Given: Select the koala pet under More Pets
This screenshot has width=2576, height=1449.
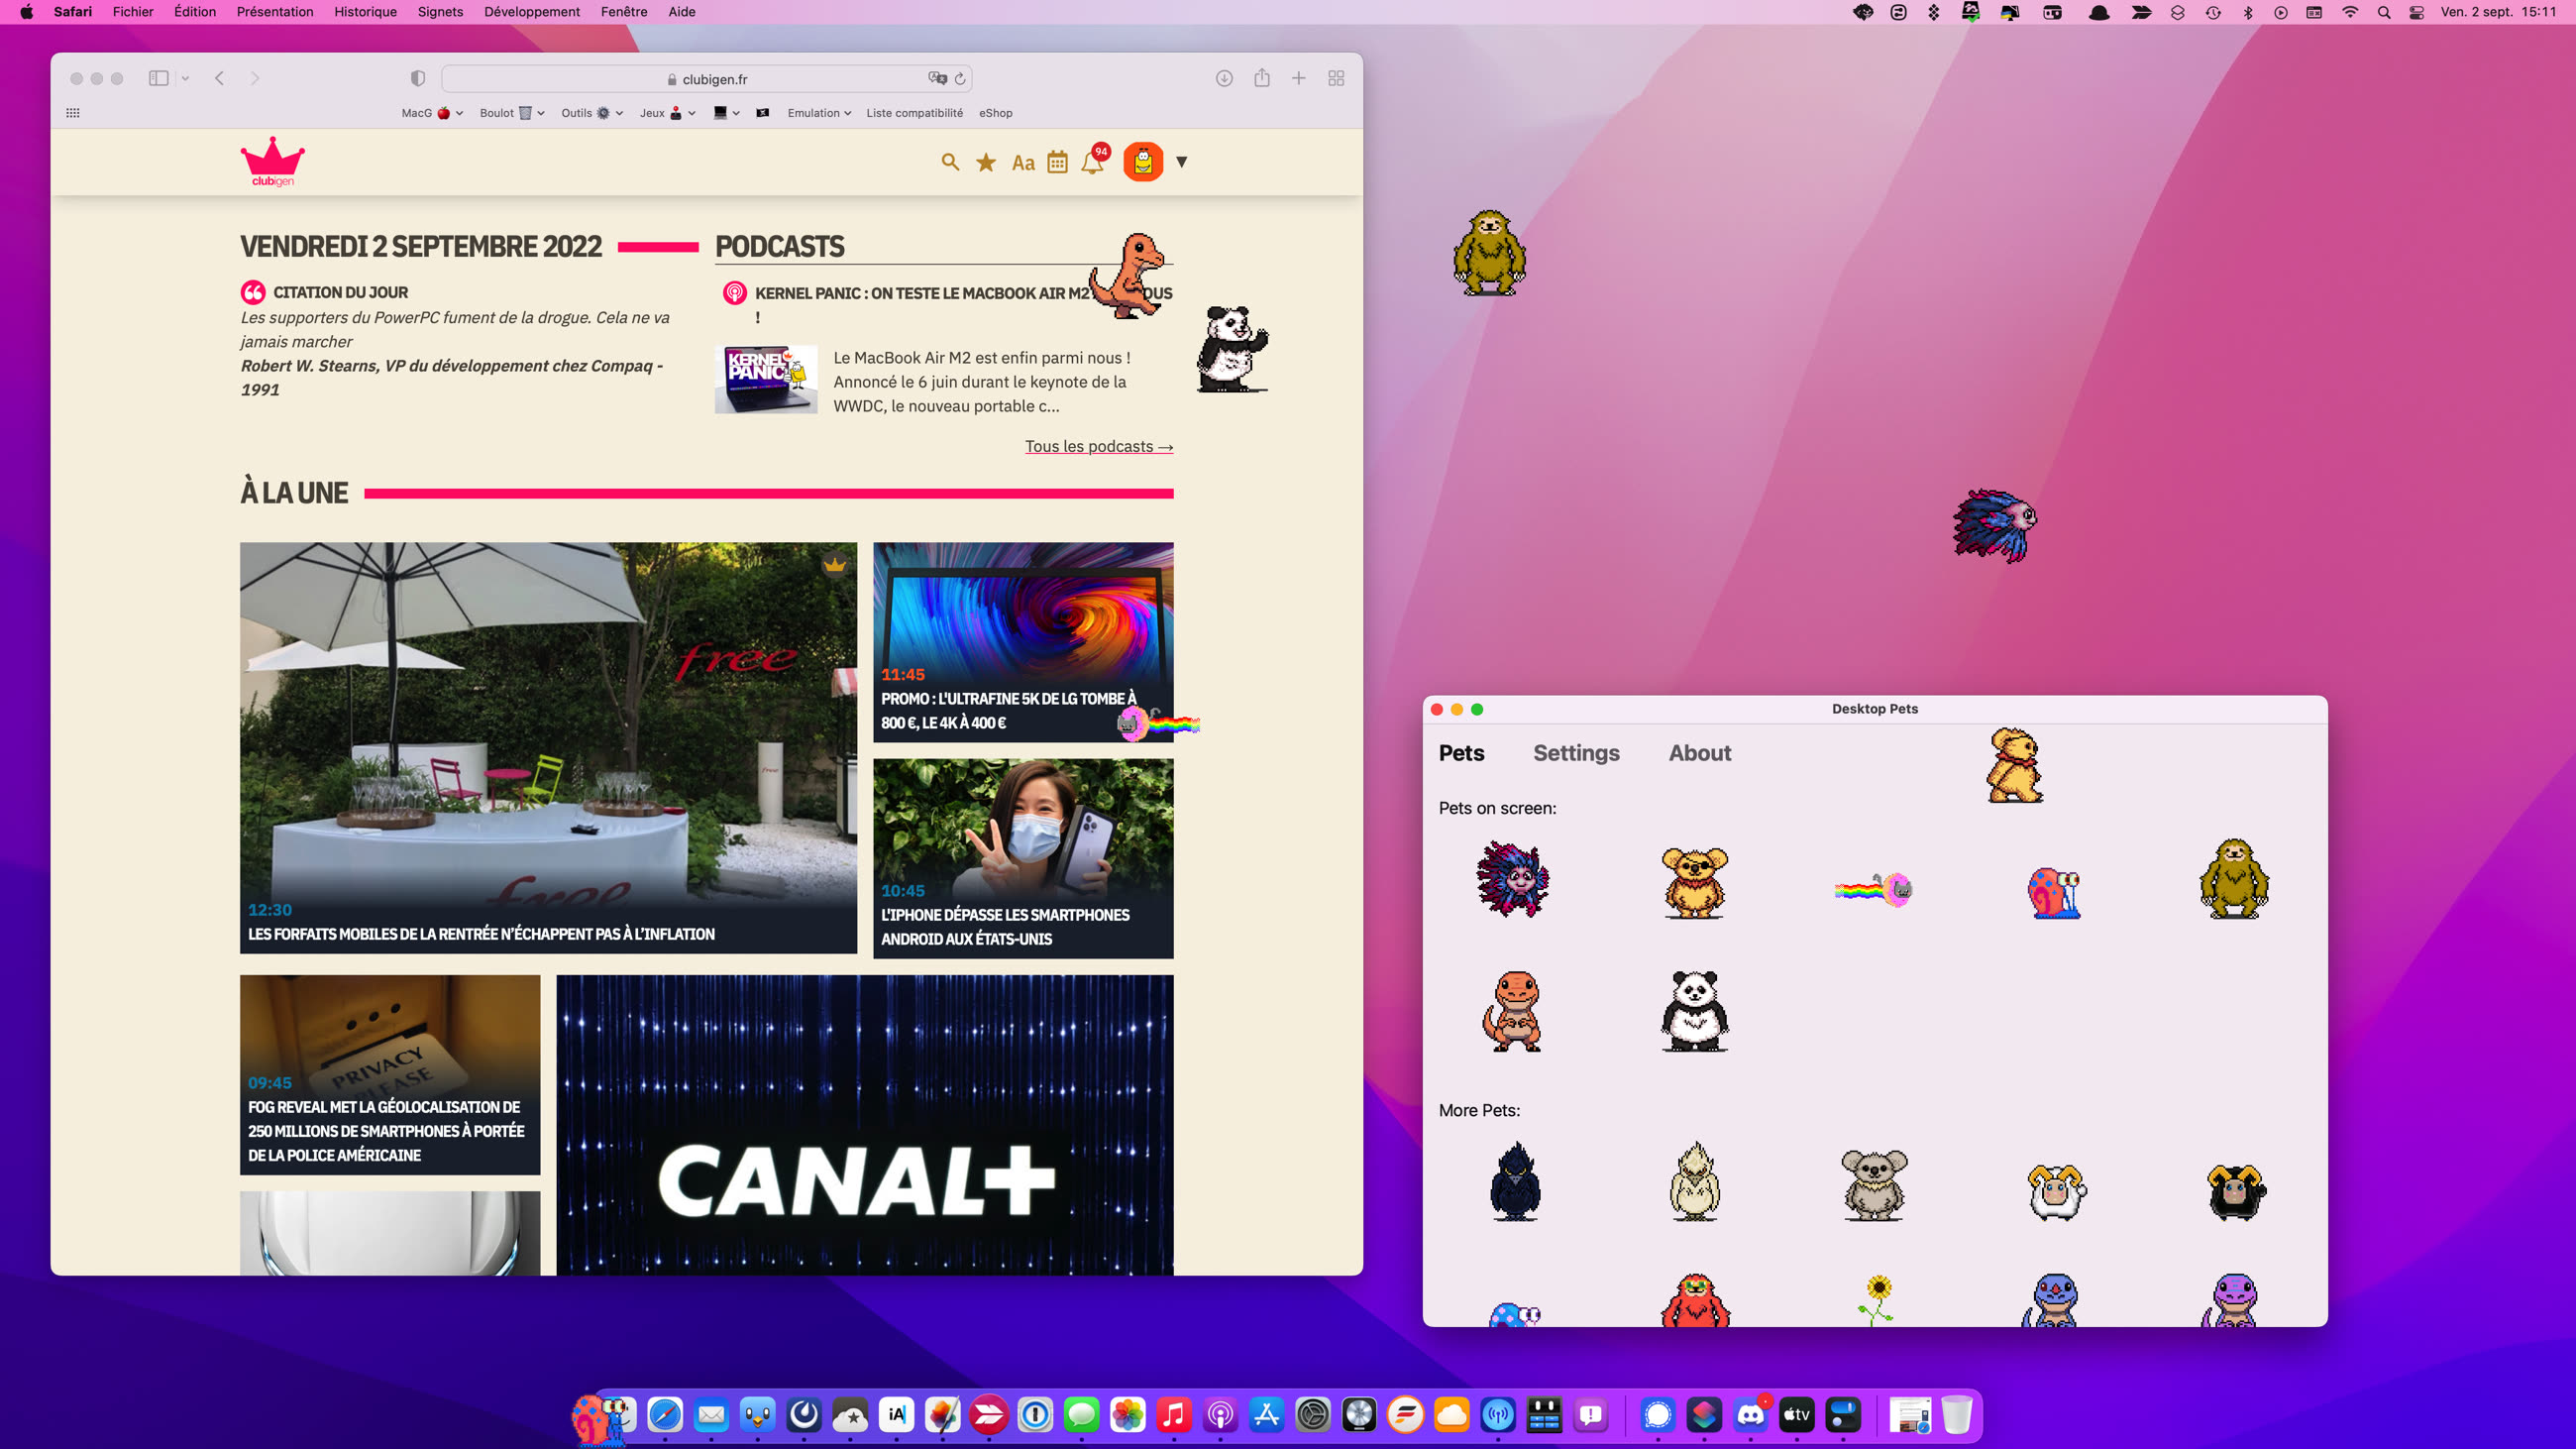Looking at the screenshot, I should 1874,1185.
